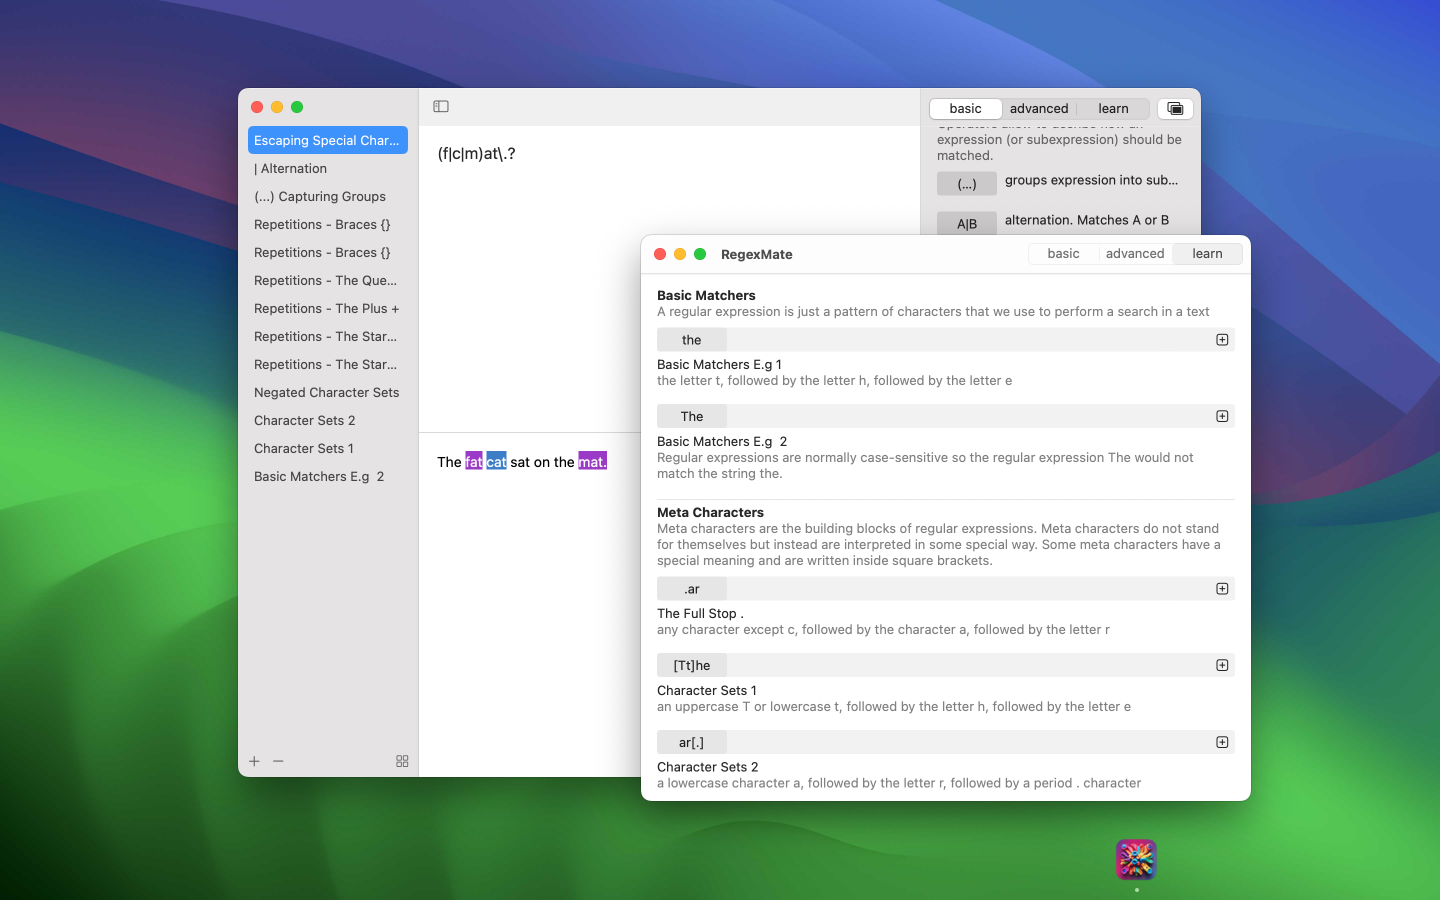Image resolution: width=1440 pixels, height=900 pixels.
Task: Select Escaping Special Char... in sidebar
Action: point(328,140)
